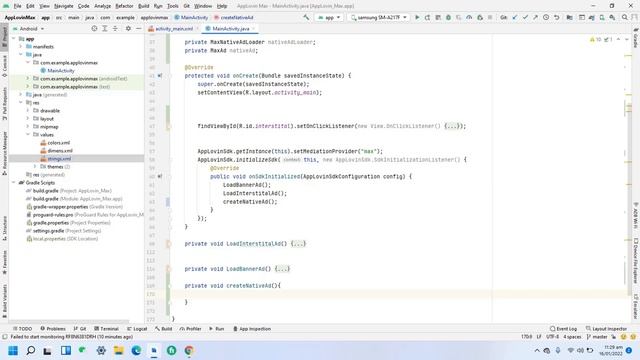640x360 pixels.
Task: Switch to the activity_main.xml tab
Action: 173,29
